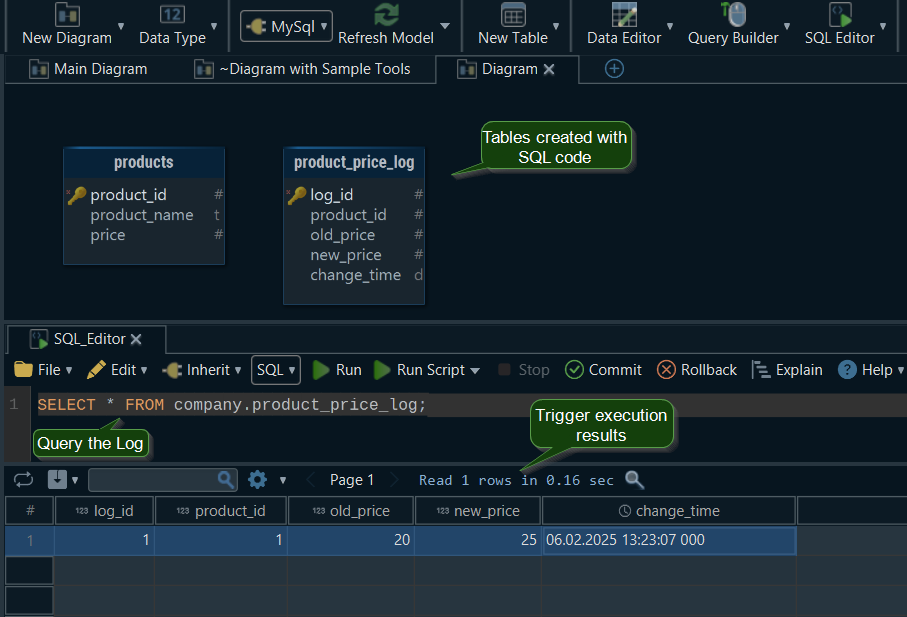Viewport: 907px width, 617px height.
Task: Click the magnifier beside read rows status
Action: [x=635, y=480]
